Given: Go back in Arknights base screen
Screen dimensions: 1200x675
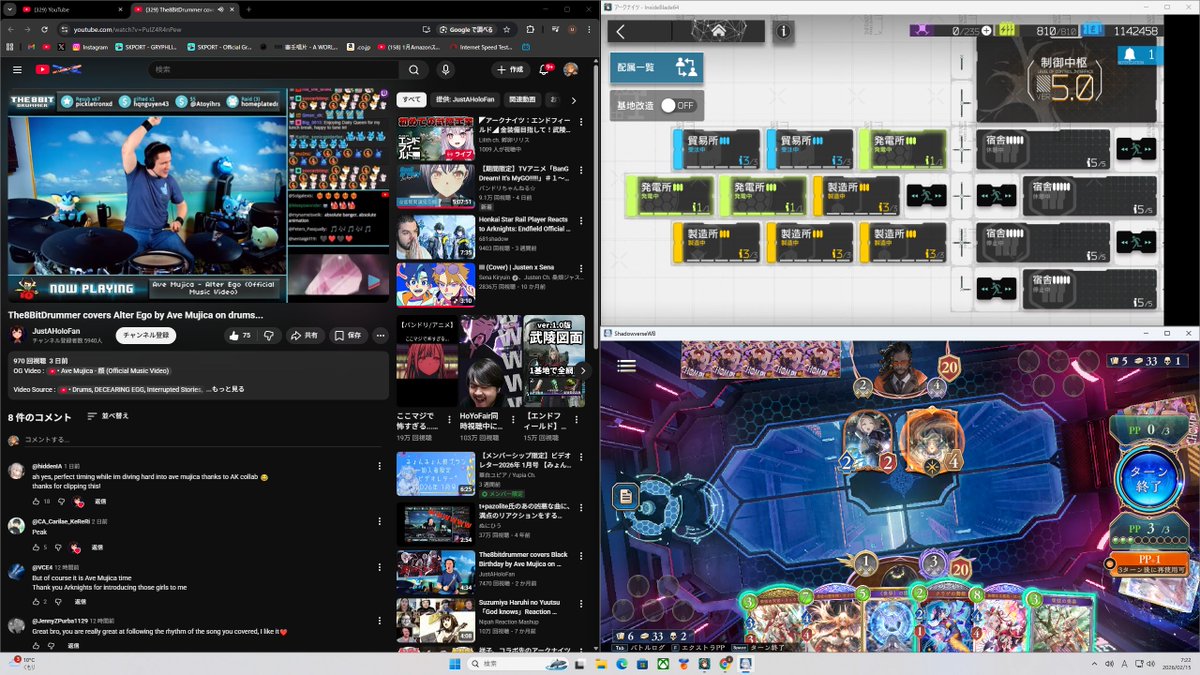Looking at the screenshot, I should [x=621, y=31].
